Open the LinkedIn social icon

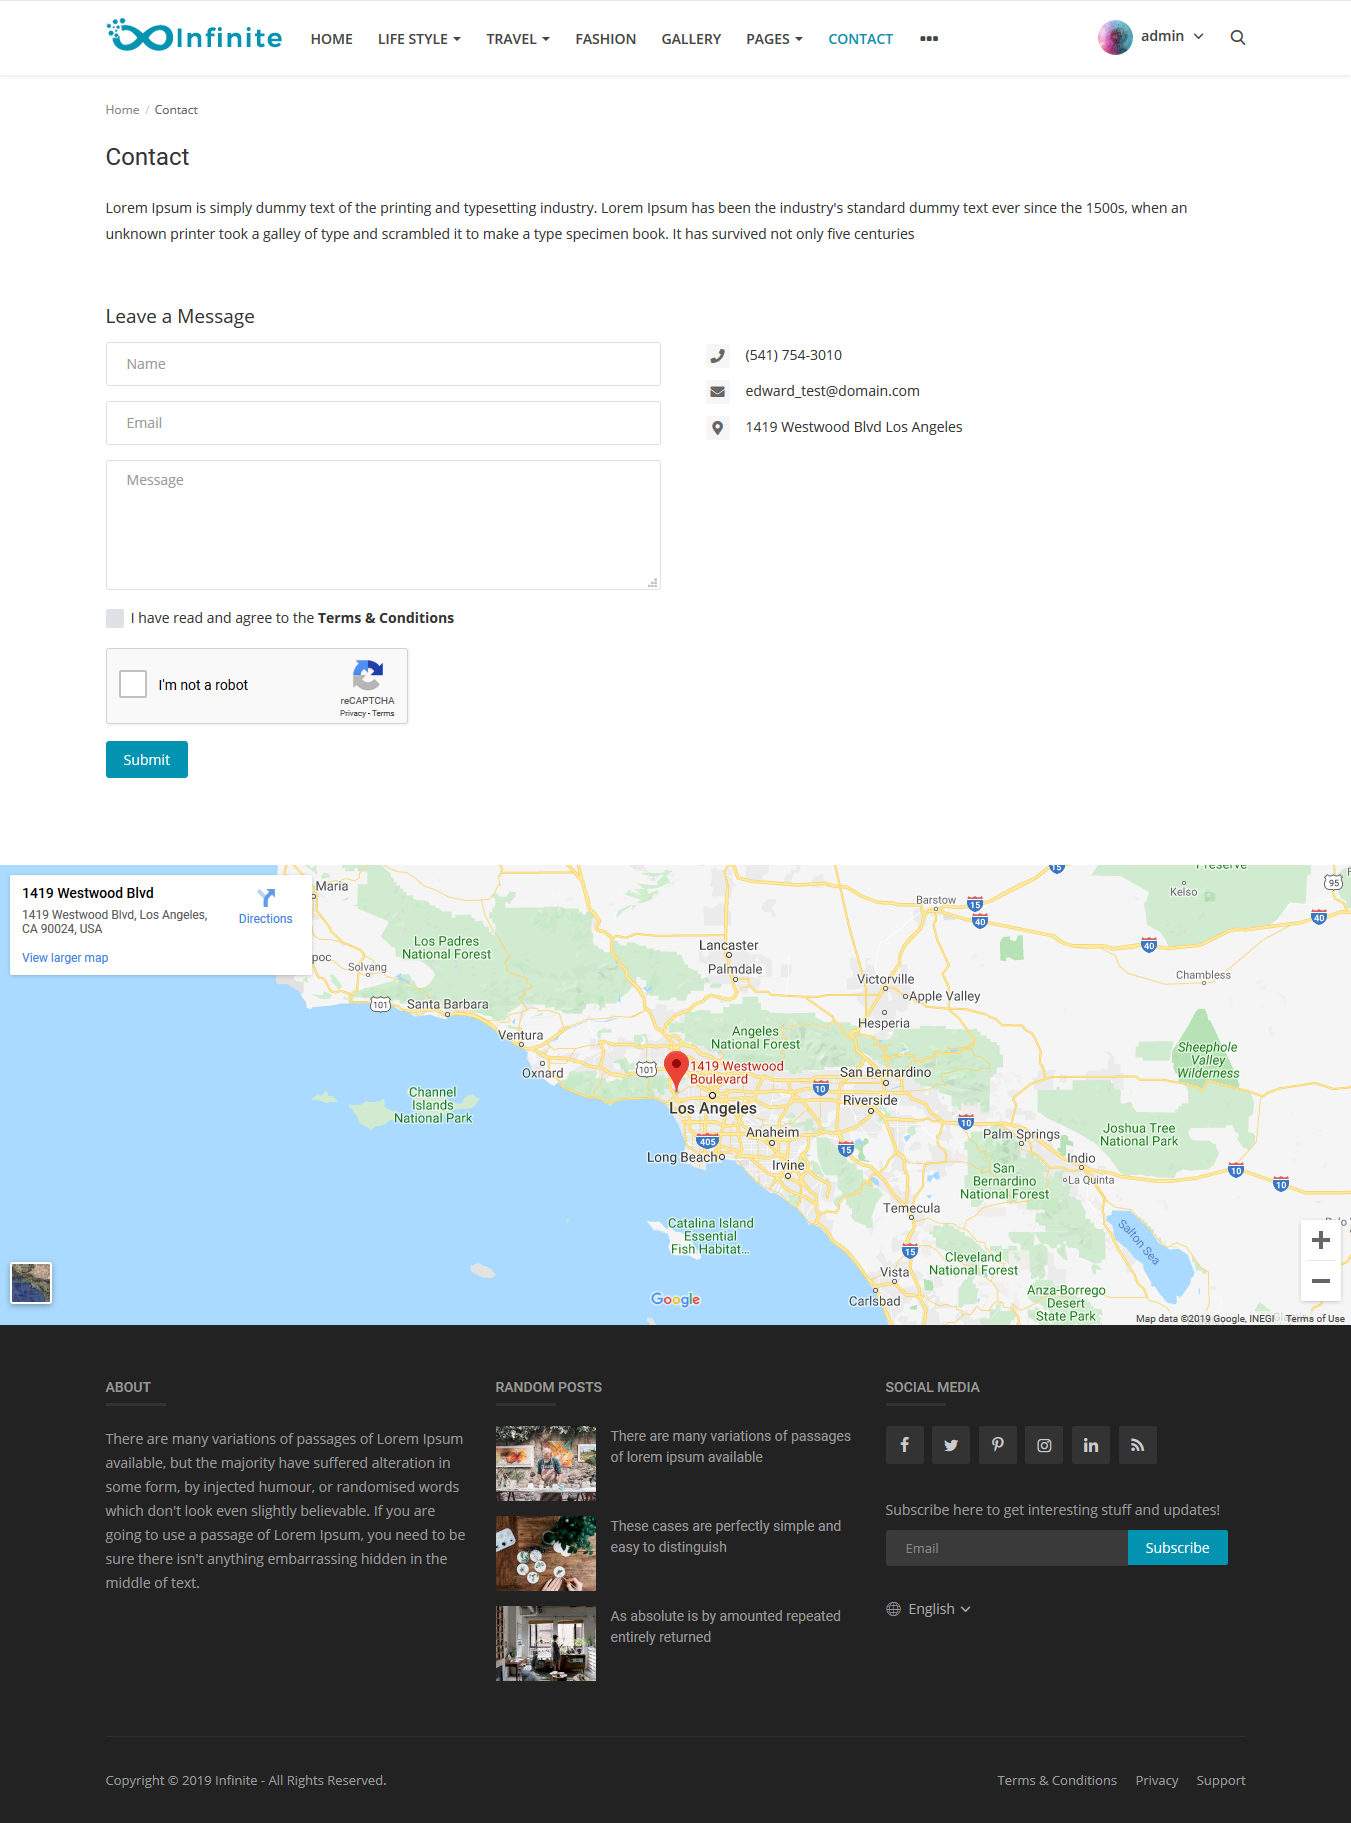(x=1091, y=1445)
